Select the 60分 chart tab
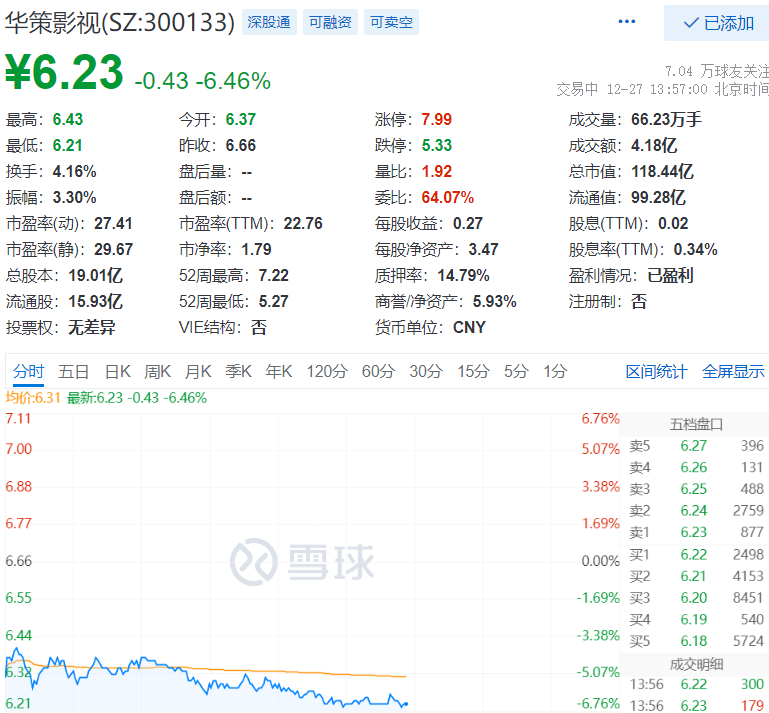769x713 pixels. (378, 371)
